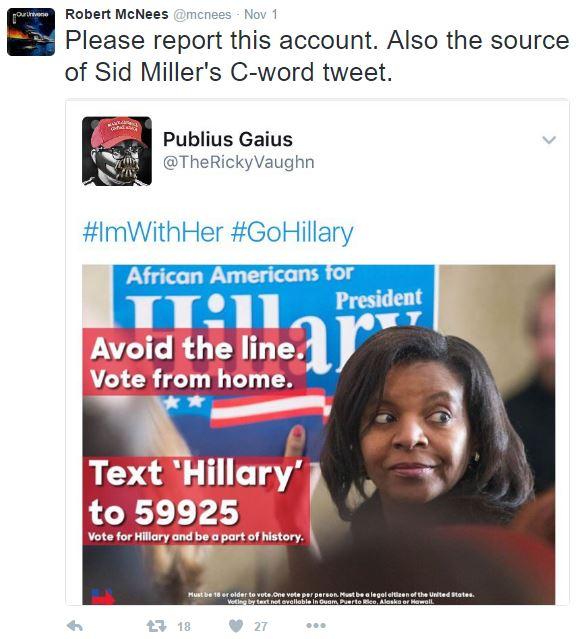Click the reply arrow icon

click(75, 626)
